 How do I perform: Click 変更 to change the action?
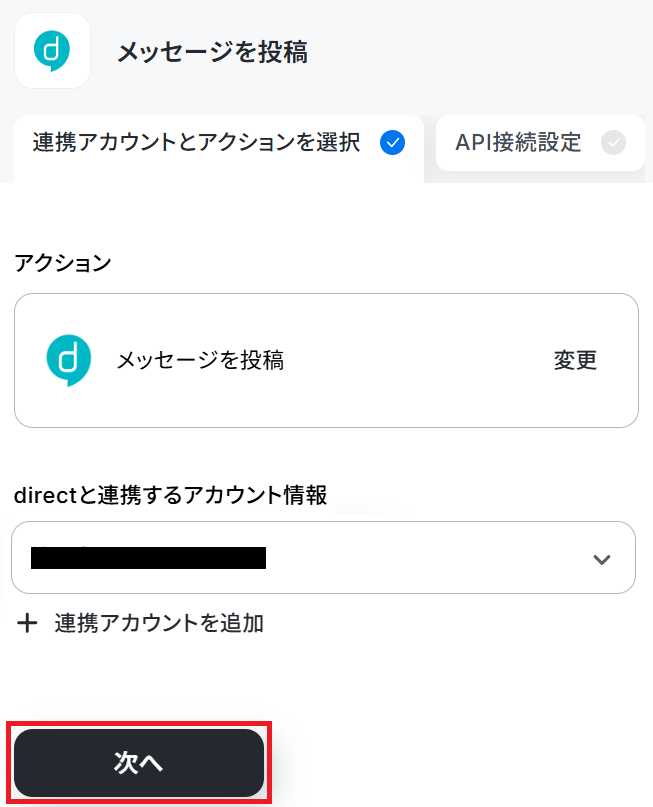[575, 360]
